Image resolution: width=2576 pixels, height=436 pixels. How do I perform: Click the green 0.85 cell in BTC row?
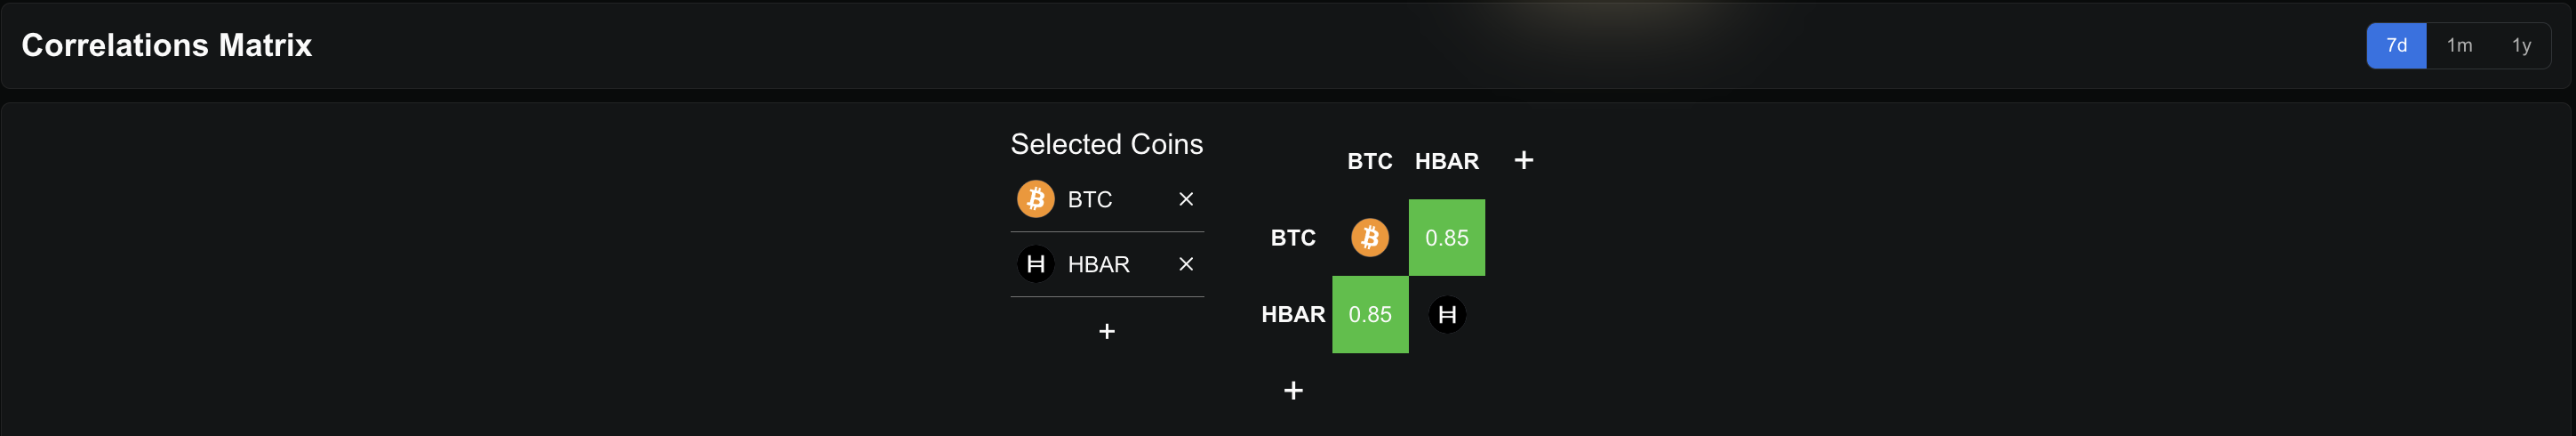click(x=1446, y=238)
